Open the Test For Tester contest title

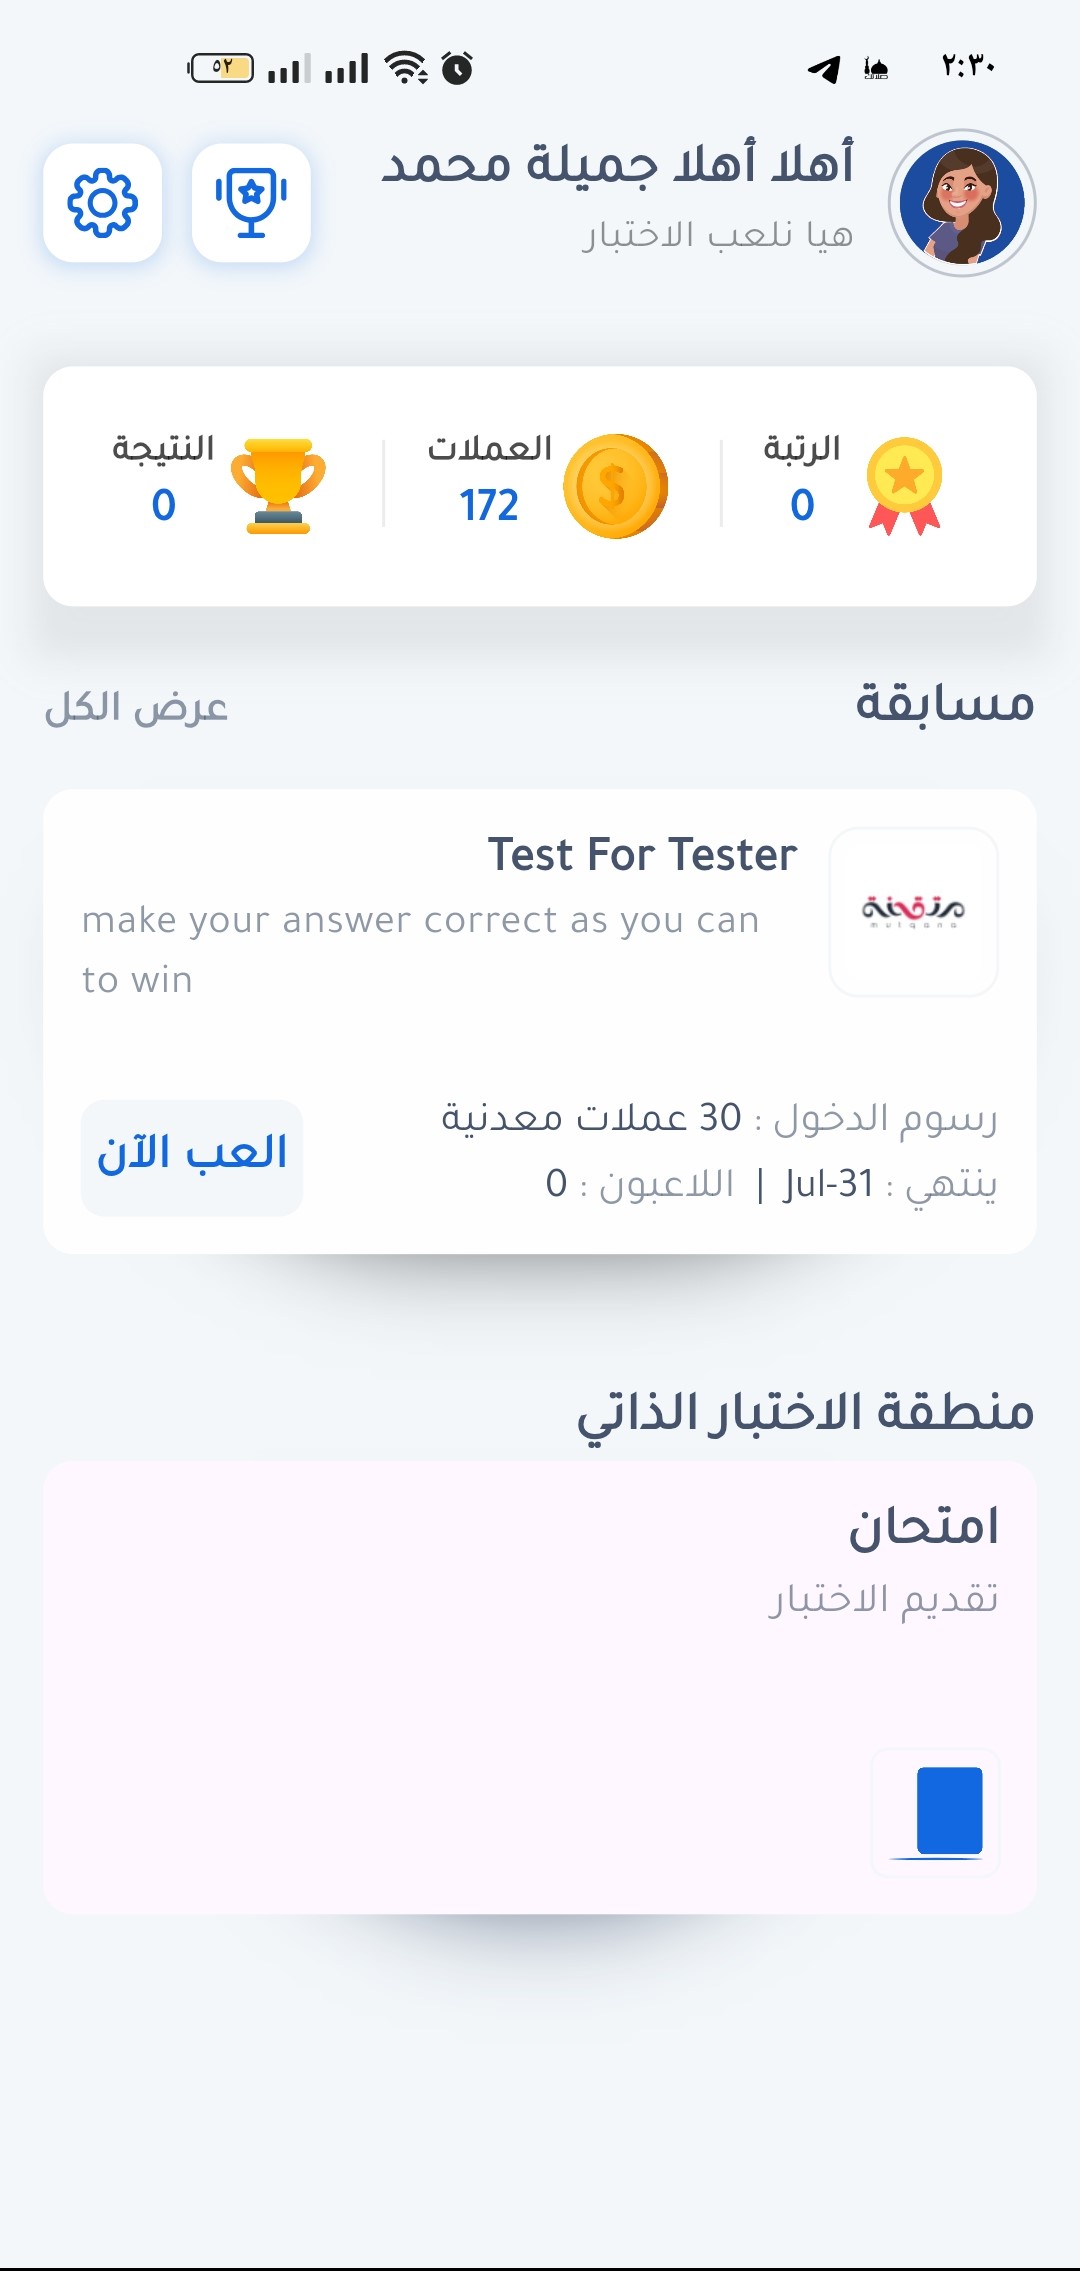click(x=642, y=855)
